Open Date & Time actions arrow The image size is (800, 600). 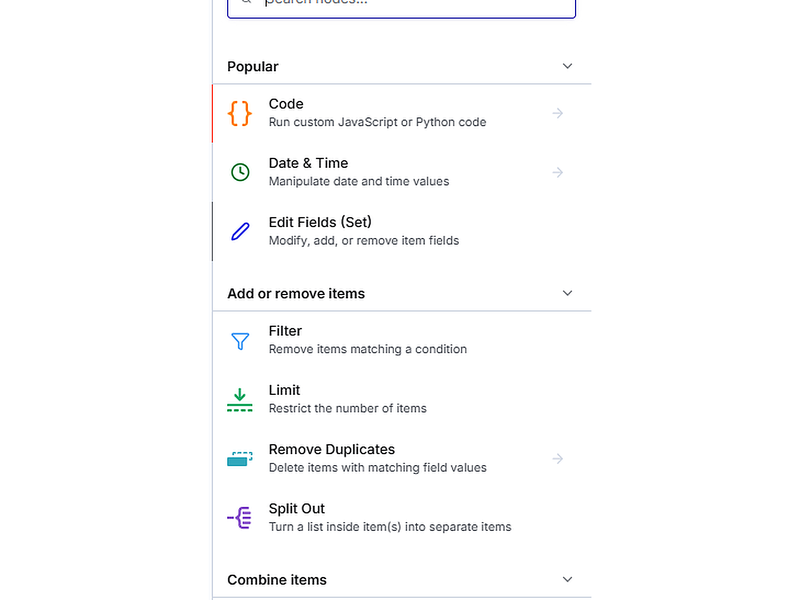pos(558,172)
